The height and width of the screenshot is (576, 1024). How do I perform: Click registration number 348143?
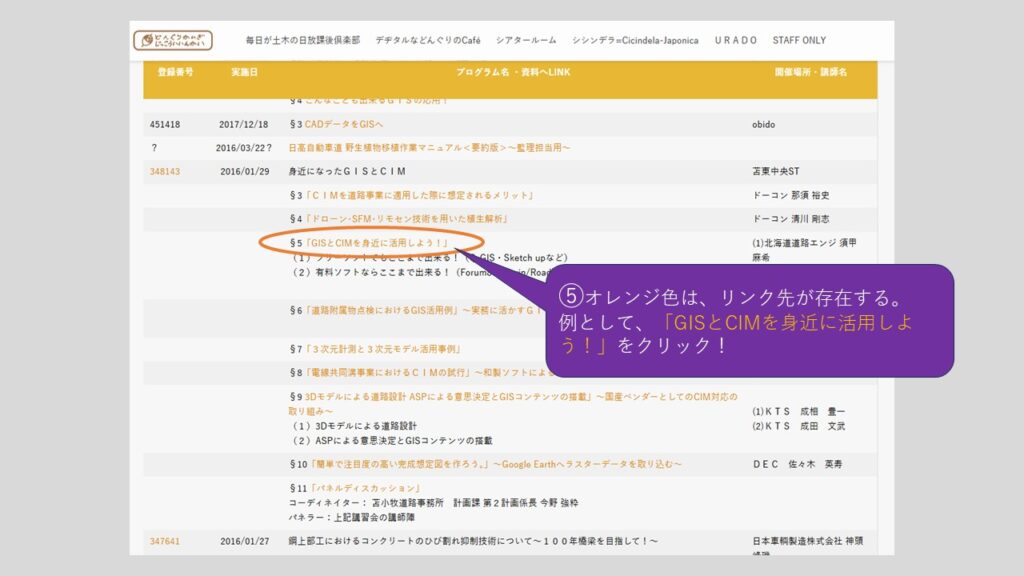pyautogui.click(x=165, y=172)
